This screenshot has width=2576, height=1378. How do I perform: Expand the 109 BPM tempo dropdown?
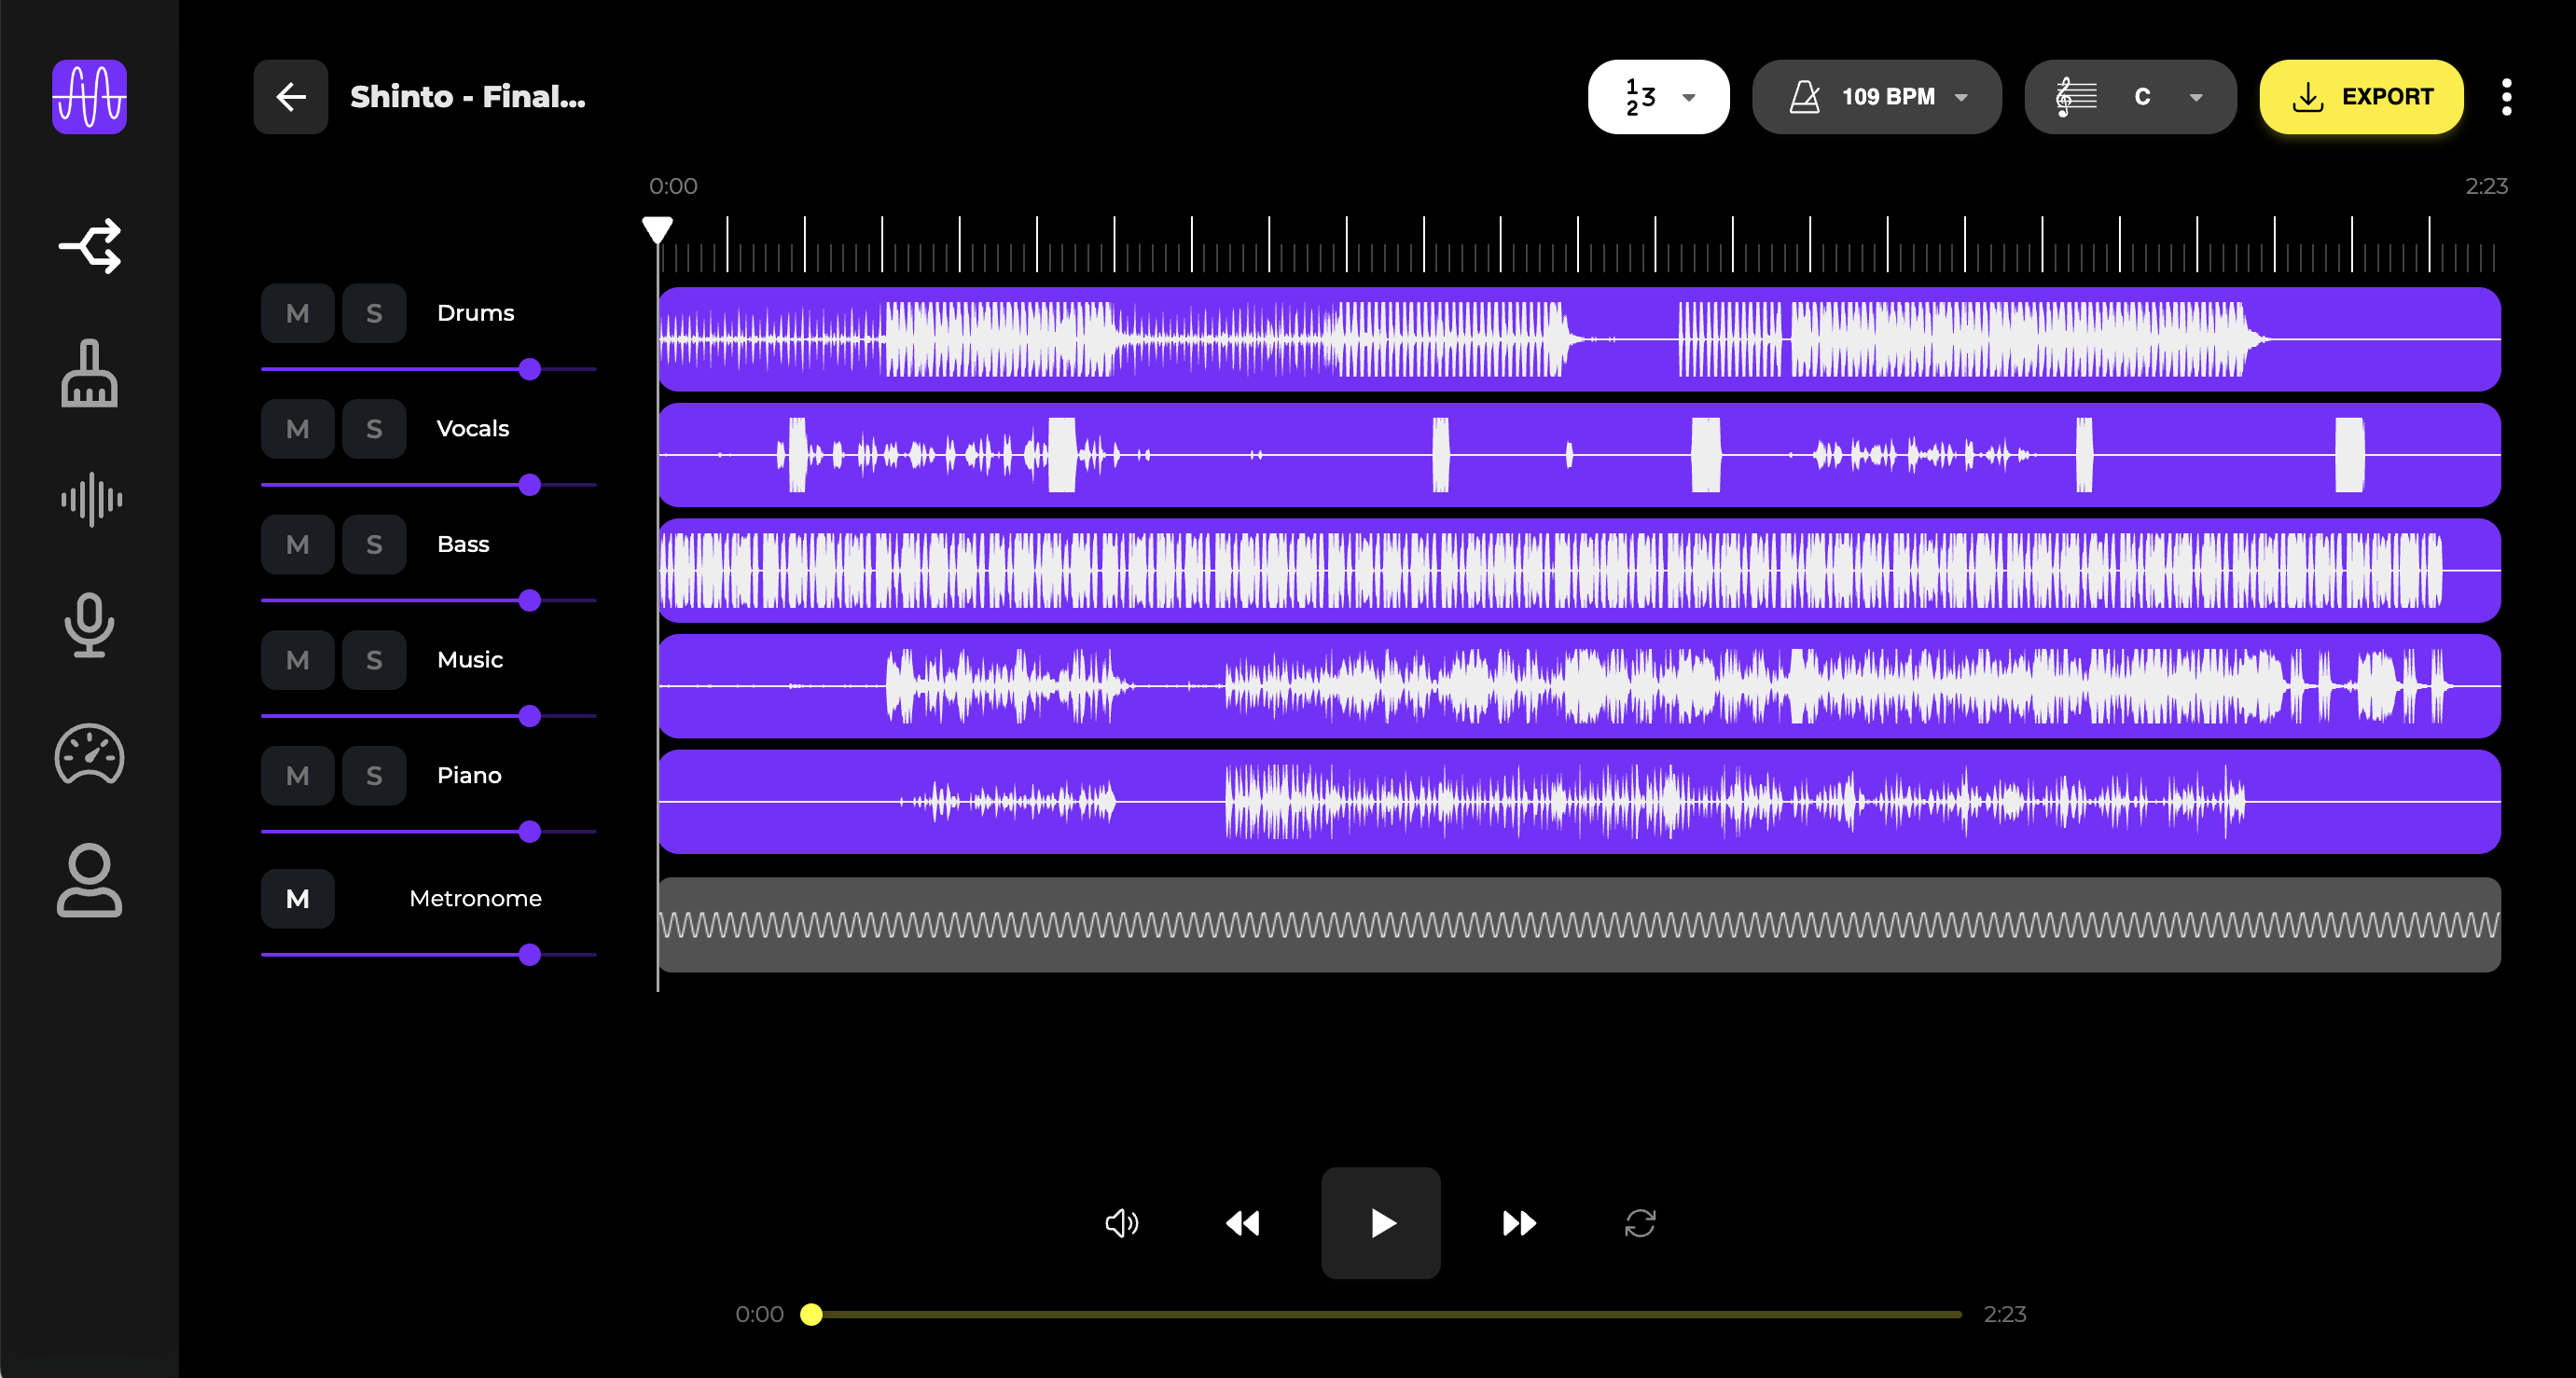coord(1961,97)
